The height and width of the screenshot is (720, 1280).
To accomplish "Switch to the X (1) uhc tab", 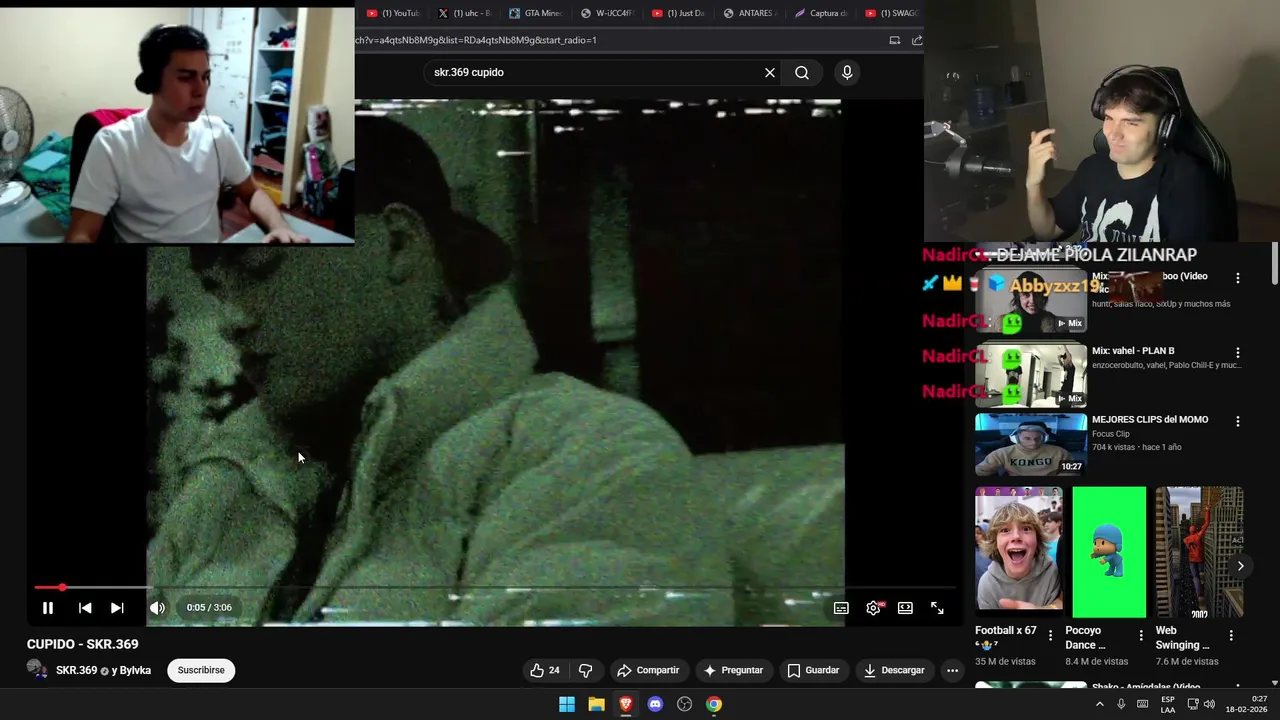I will click(x=464, y=13).
